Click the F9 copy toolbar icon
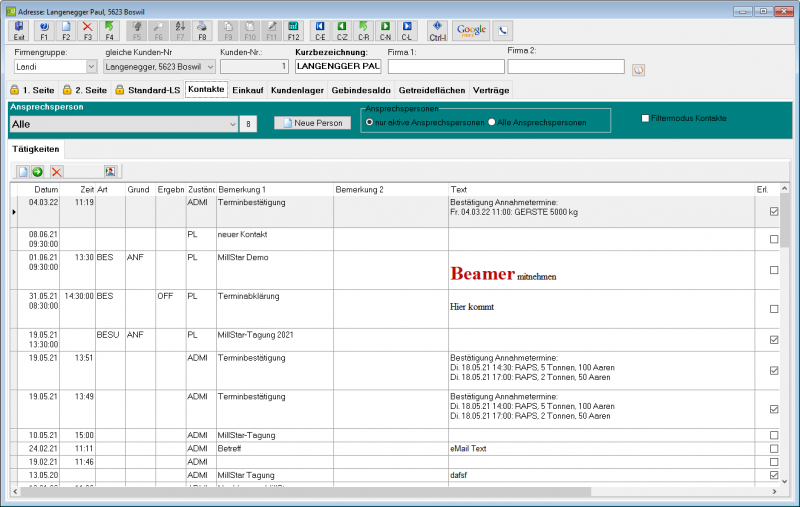 228,31
